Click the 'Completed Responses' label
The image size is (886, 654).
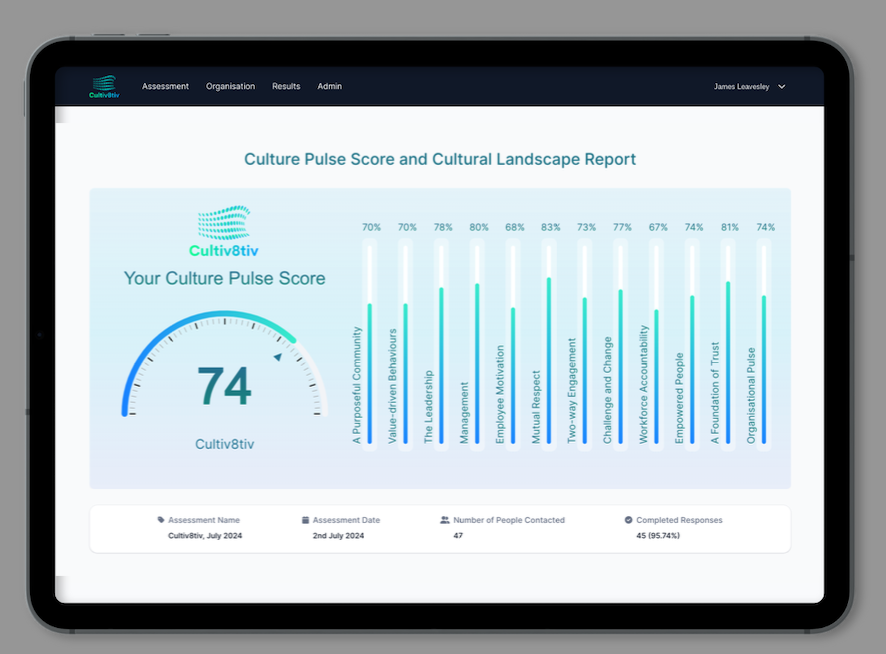(x=679, y=520)
